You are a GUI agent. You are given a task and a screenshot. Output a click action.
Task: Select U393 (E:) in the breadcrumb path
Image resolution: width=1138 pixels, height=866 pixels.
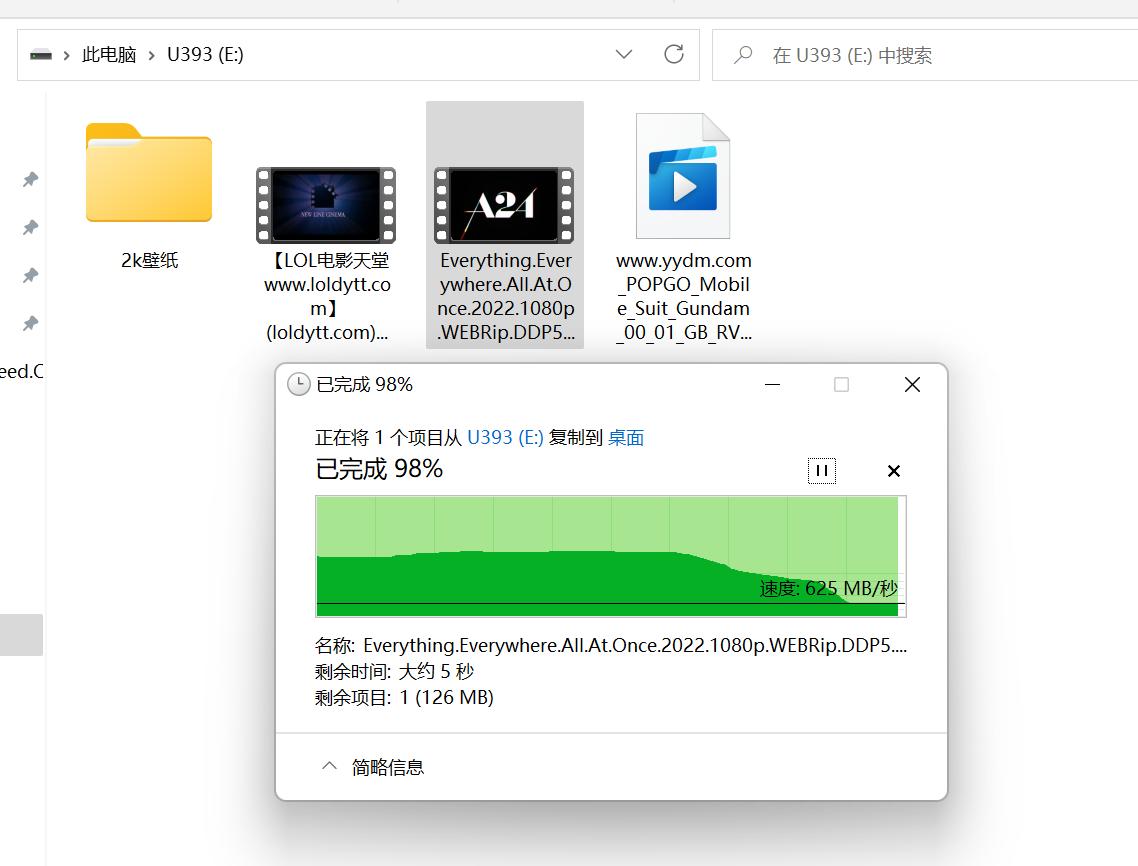click(203, 55)
